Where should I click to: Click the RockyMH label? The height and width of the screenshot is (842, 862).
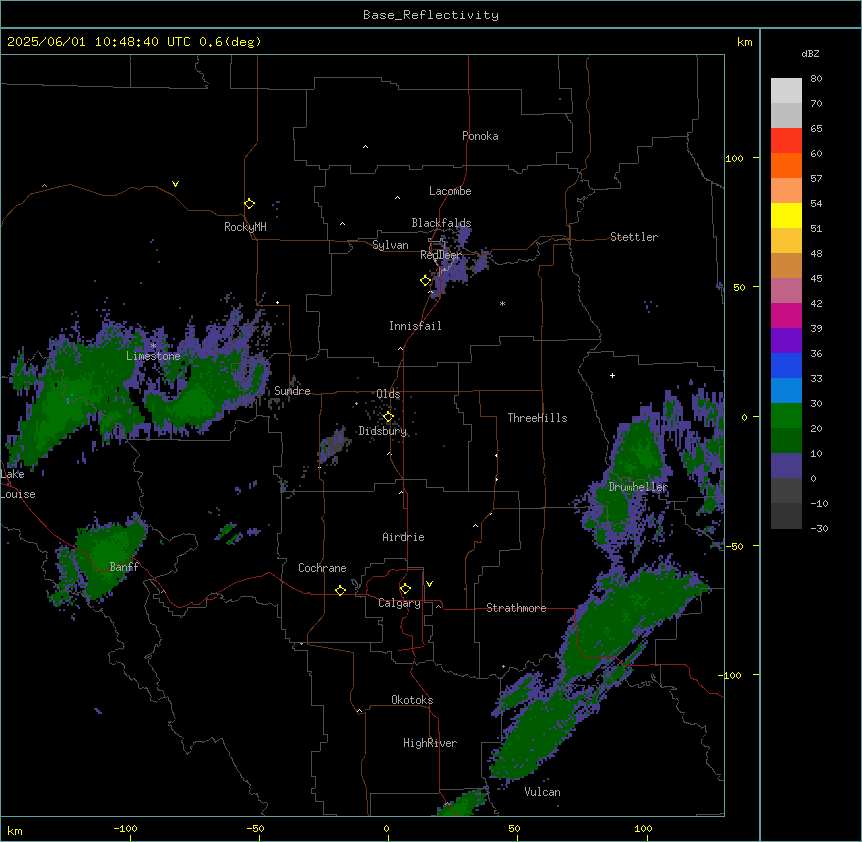245,227
